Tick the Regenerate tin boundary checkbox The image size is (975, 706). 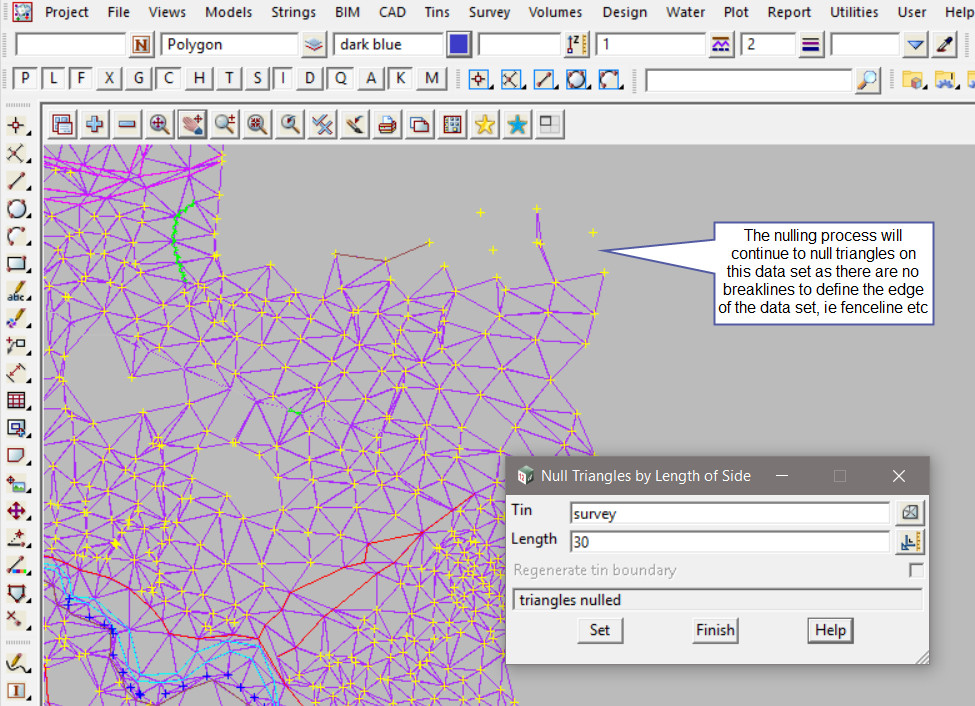[x=915, y=570]
